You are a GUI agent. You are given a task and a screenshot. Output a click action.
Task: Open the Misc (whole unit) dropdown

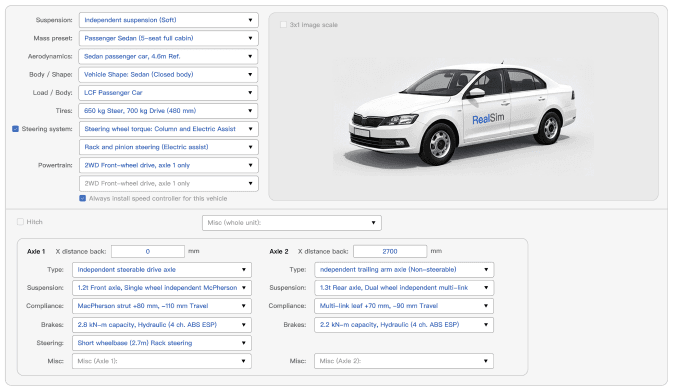point(292,223)
